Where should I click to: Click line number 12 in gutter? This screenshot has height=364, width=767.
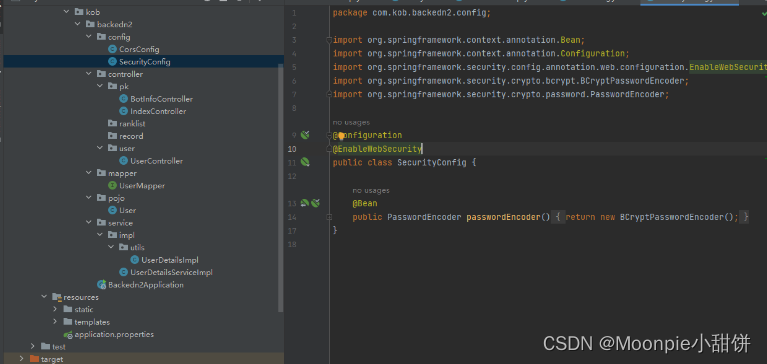click(x=292, y=176)
